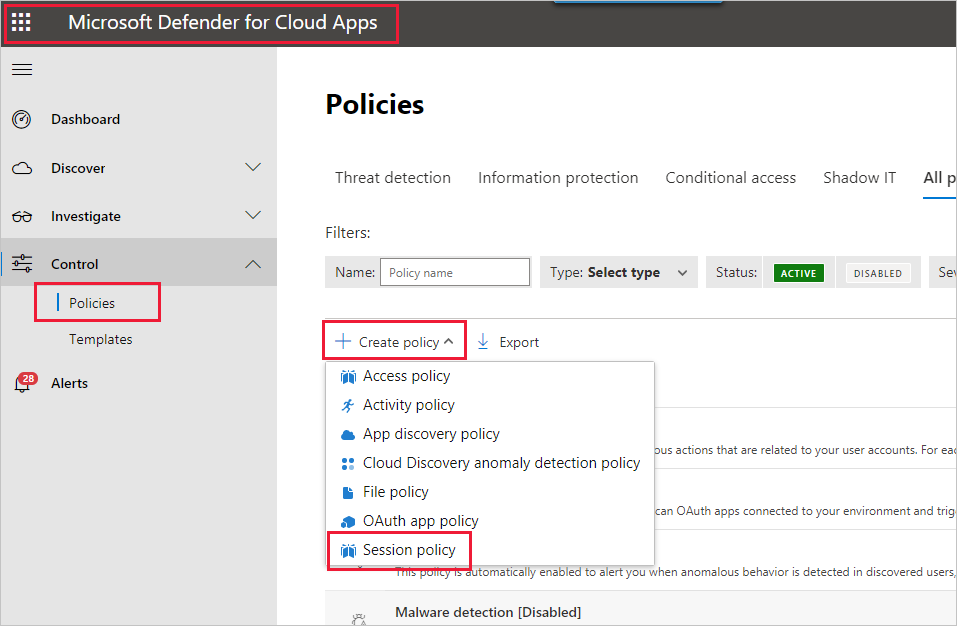Toggle the DISABLED status filter
This screenshot has width=957, height=626.
[x=877, y=273]
